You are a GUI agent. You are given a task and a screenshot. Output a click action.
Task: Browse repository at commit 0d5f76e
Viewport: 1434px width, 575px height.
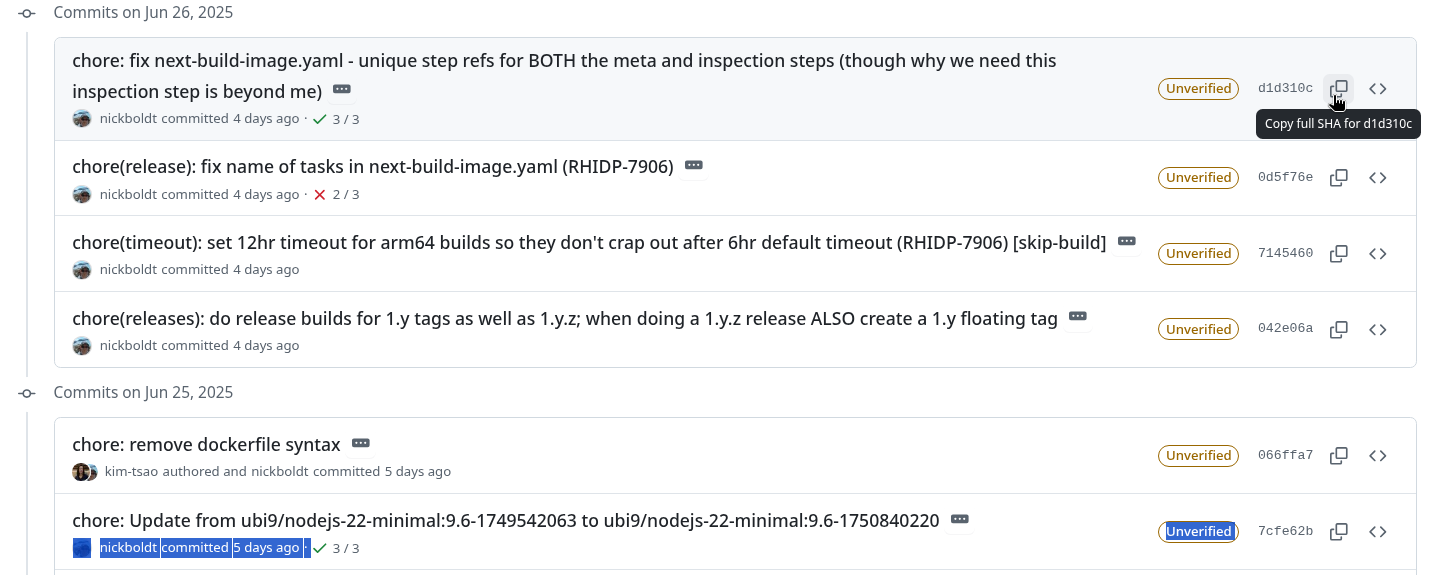coord(1378,178)
